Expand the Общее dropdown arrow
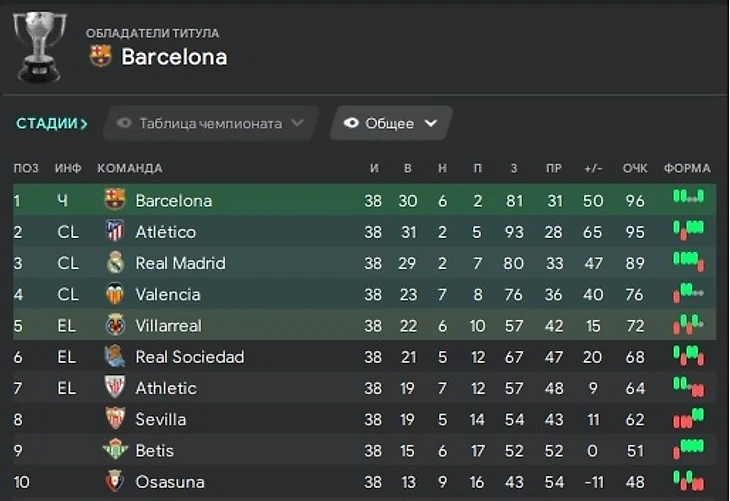Viewport: 730px width, 501px height. (431, 124)
